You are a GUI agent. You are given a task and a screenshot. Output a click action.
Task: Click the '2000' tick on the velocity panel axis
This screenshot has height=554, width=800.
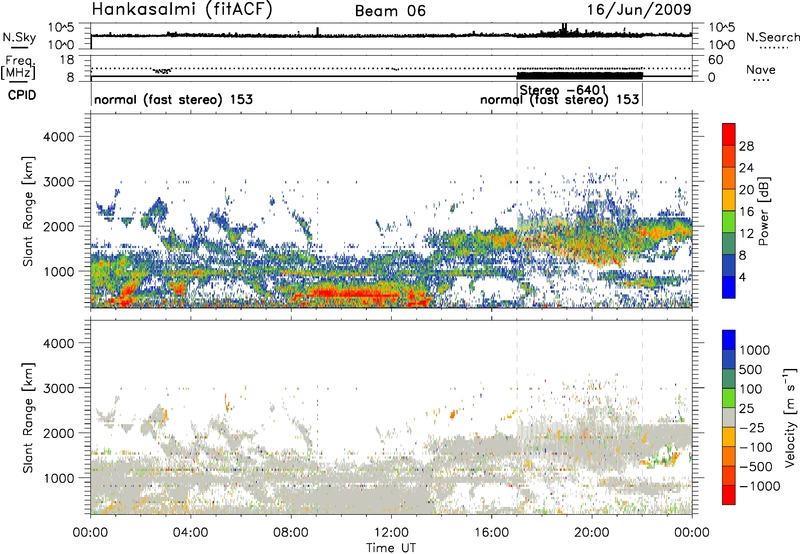tap(58, 433)
